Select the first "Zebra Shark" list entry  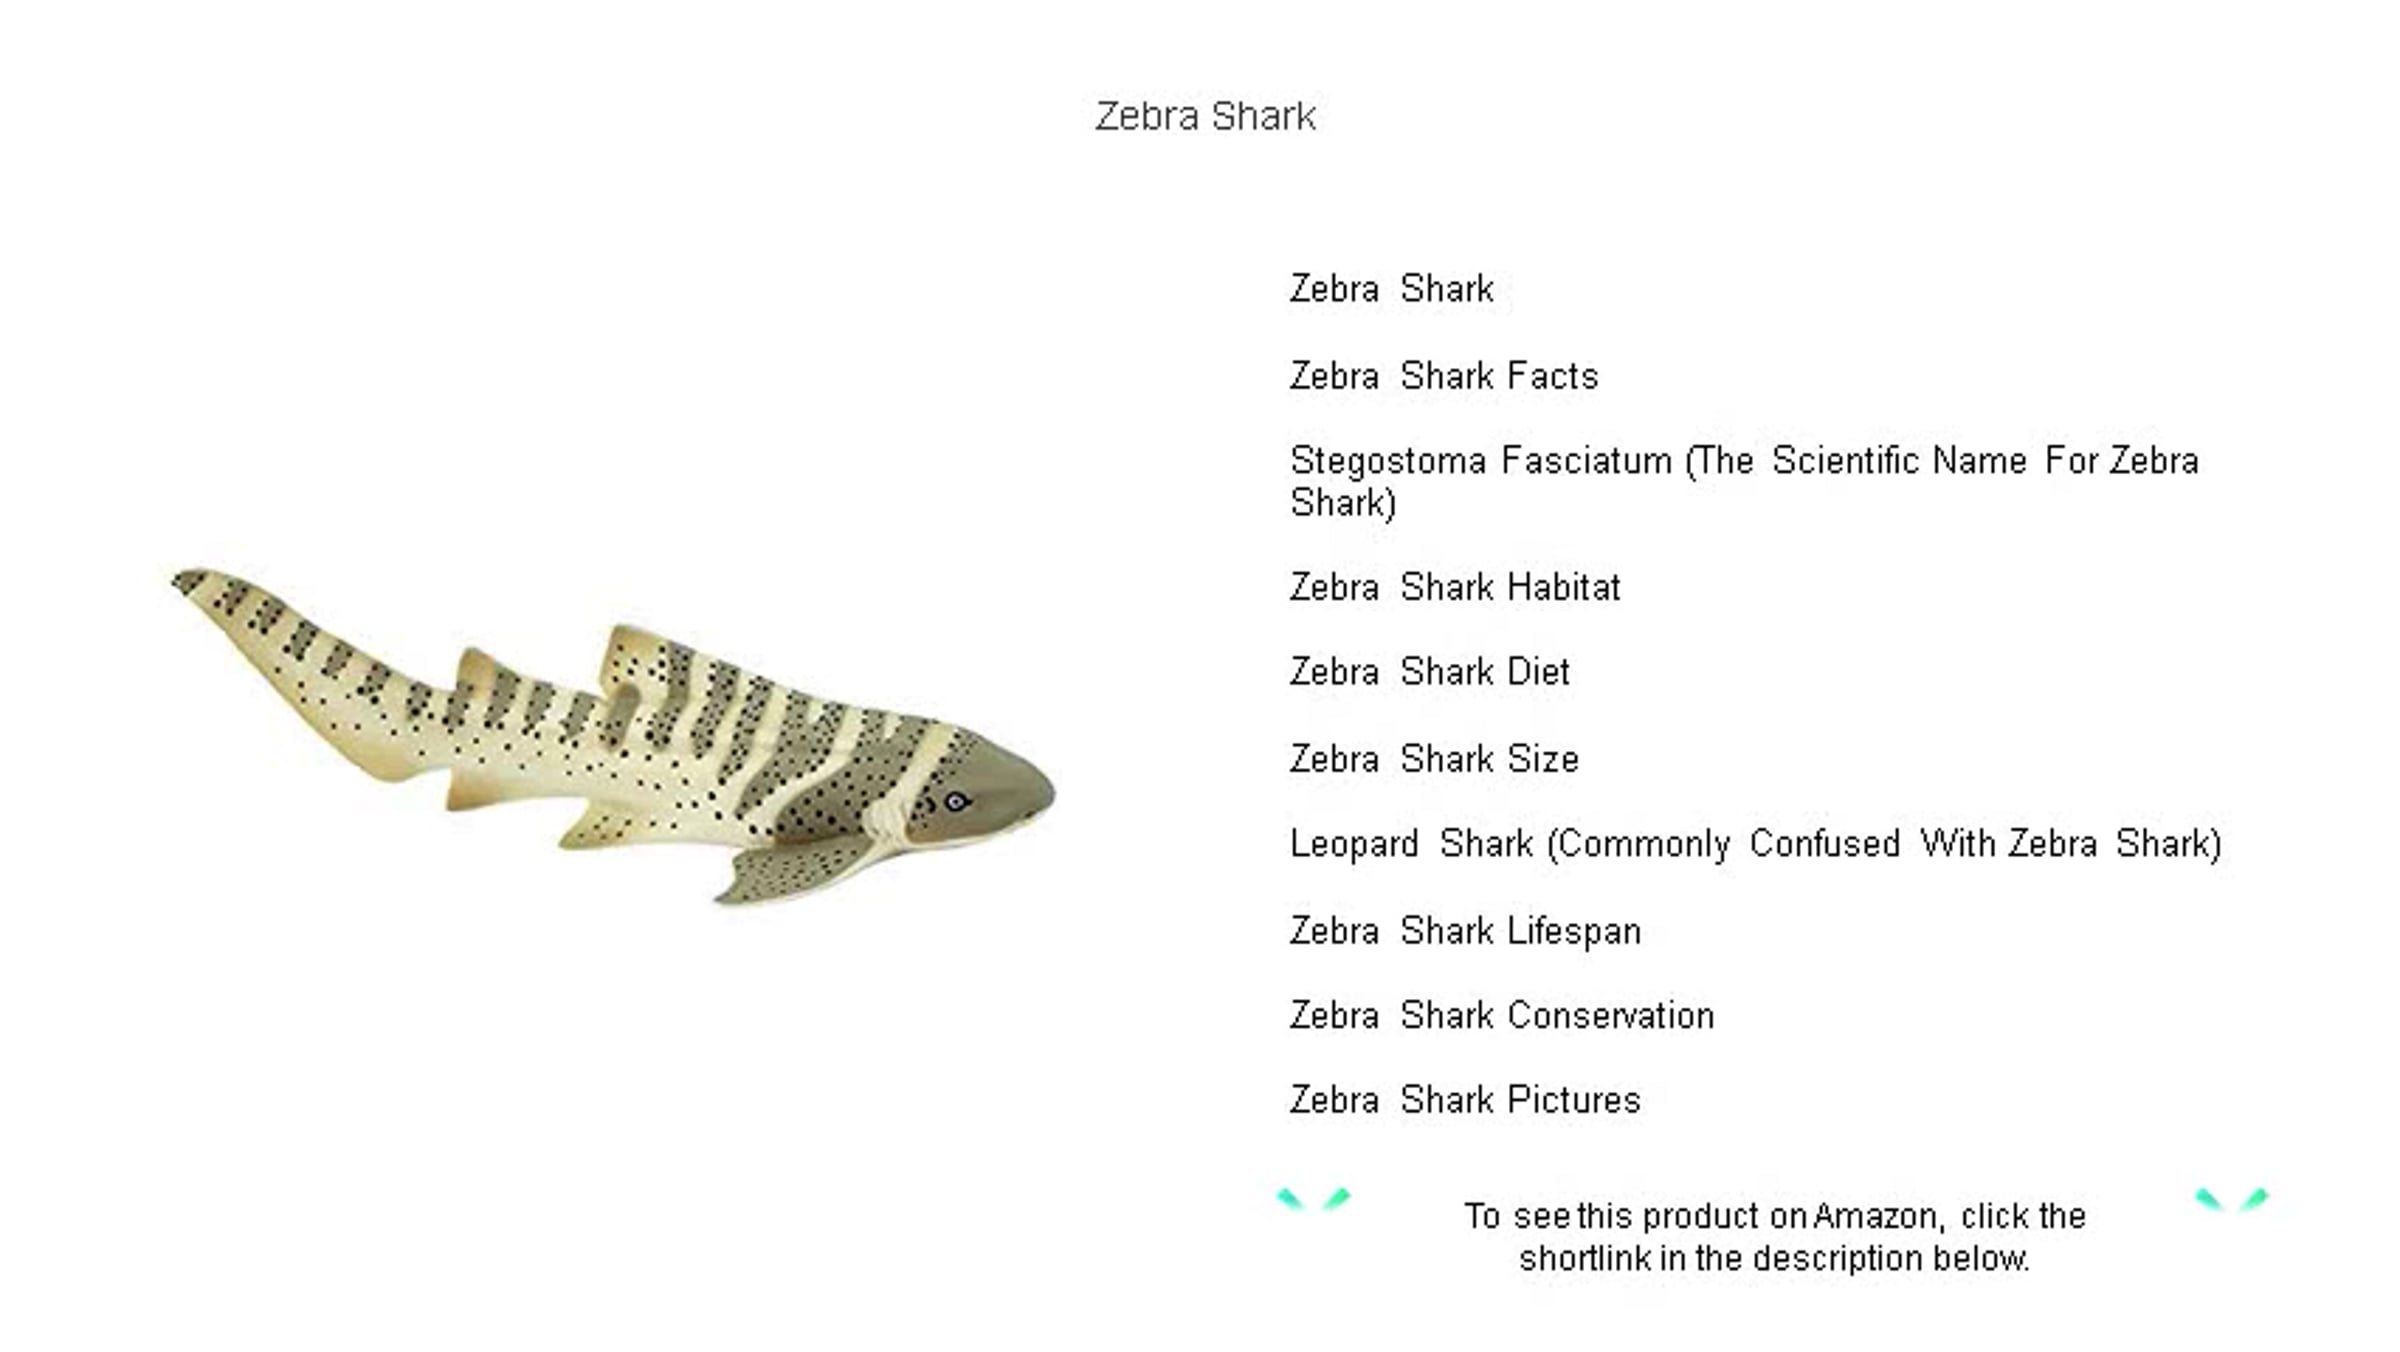tap(1391, 289)
